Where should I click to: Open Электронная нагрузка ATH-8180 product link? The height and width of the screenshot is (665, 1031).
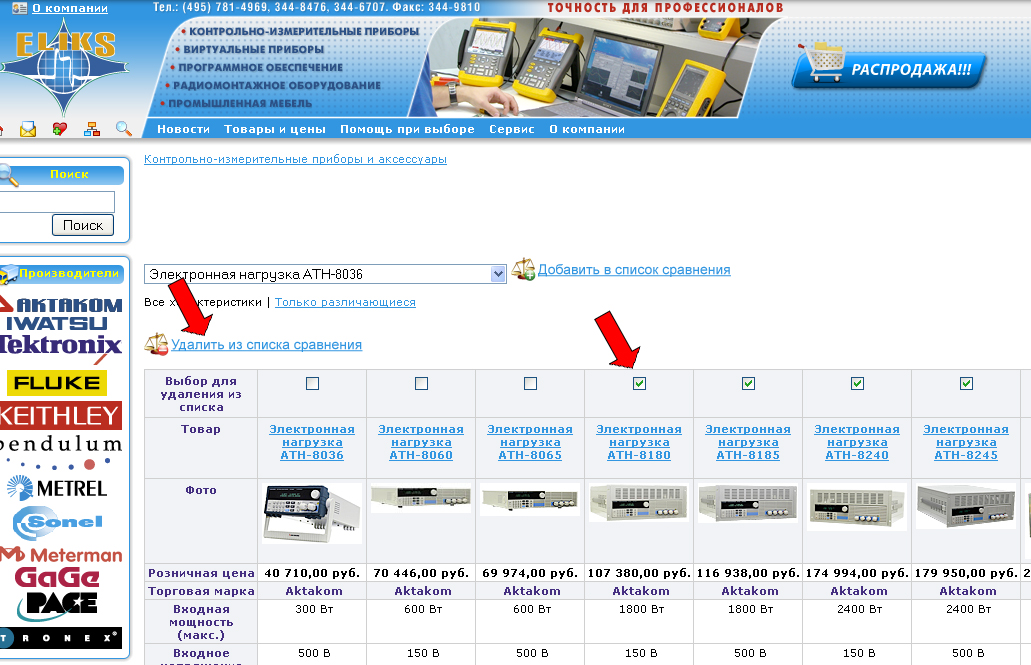click(639, 442)
